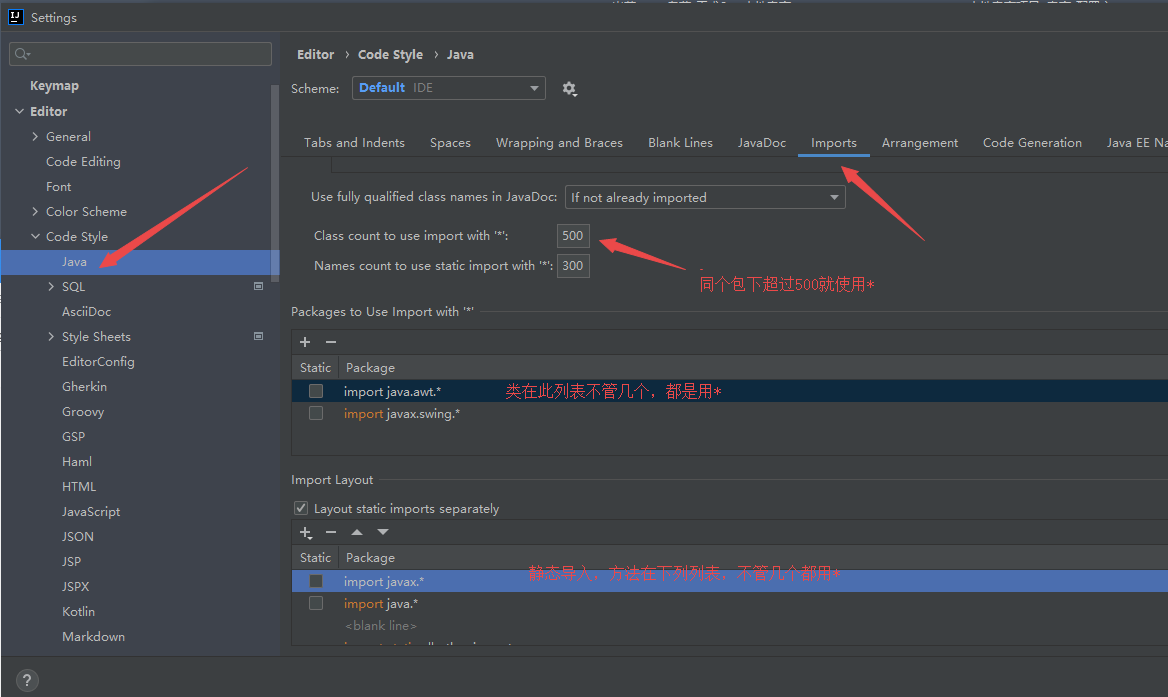Click the scheme indicator icon next to SQL
Viewport: 1168px width, 697px height.
(x=258, y=286)
